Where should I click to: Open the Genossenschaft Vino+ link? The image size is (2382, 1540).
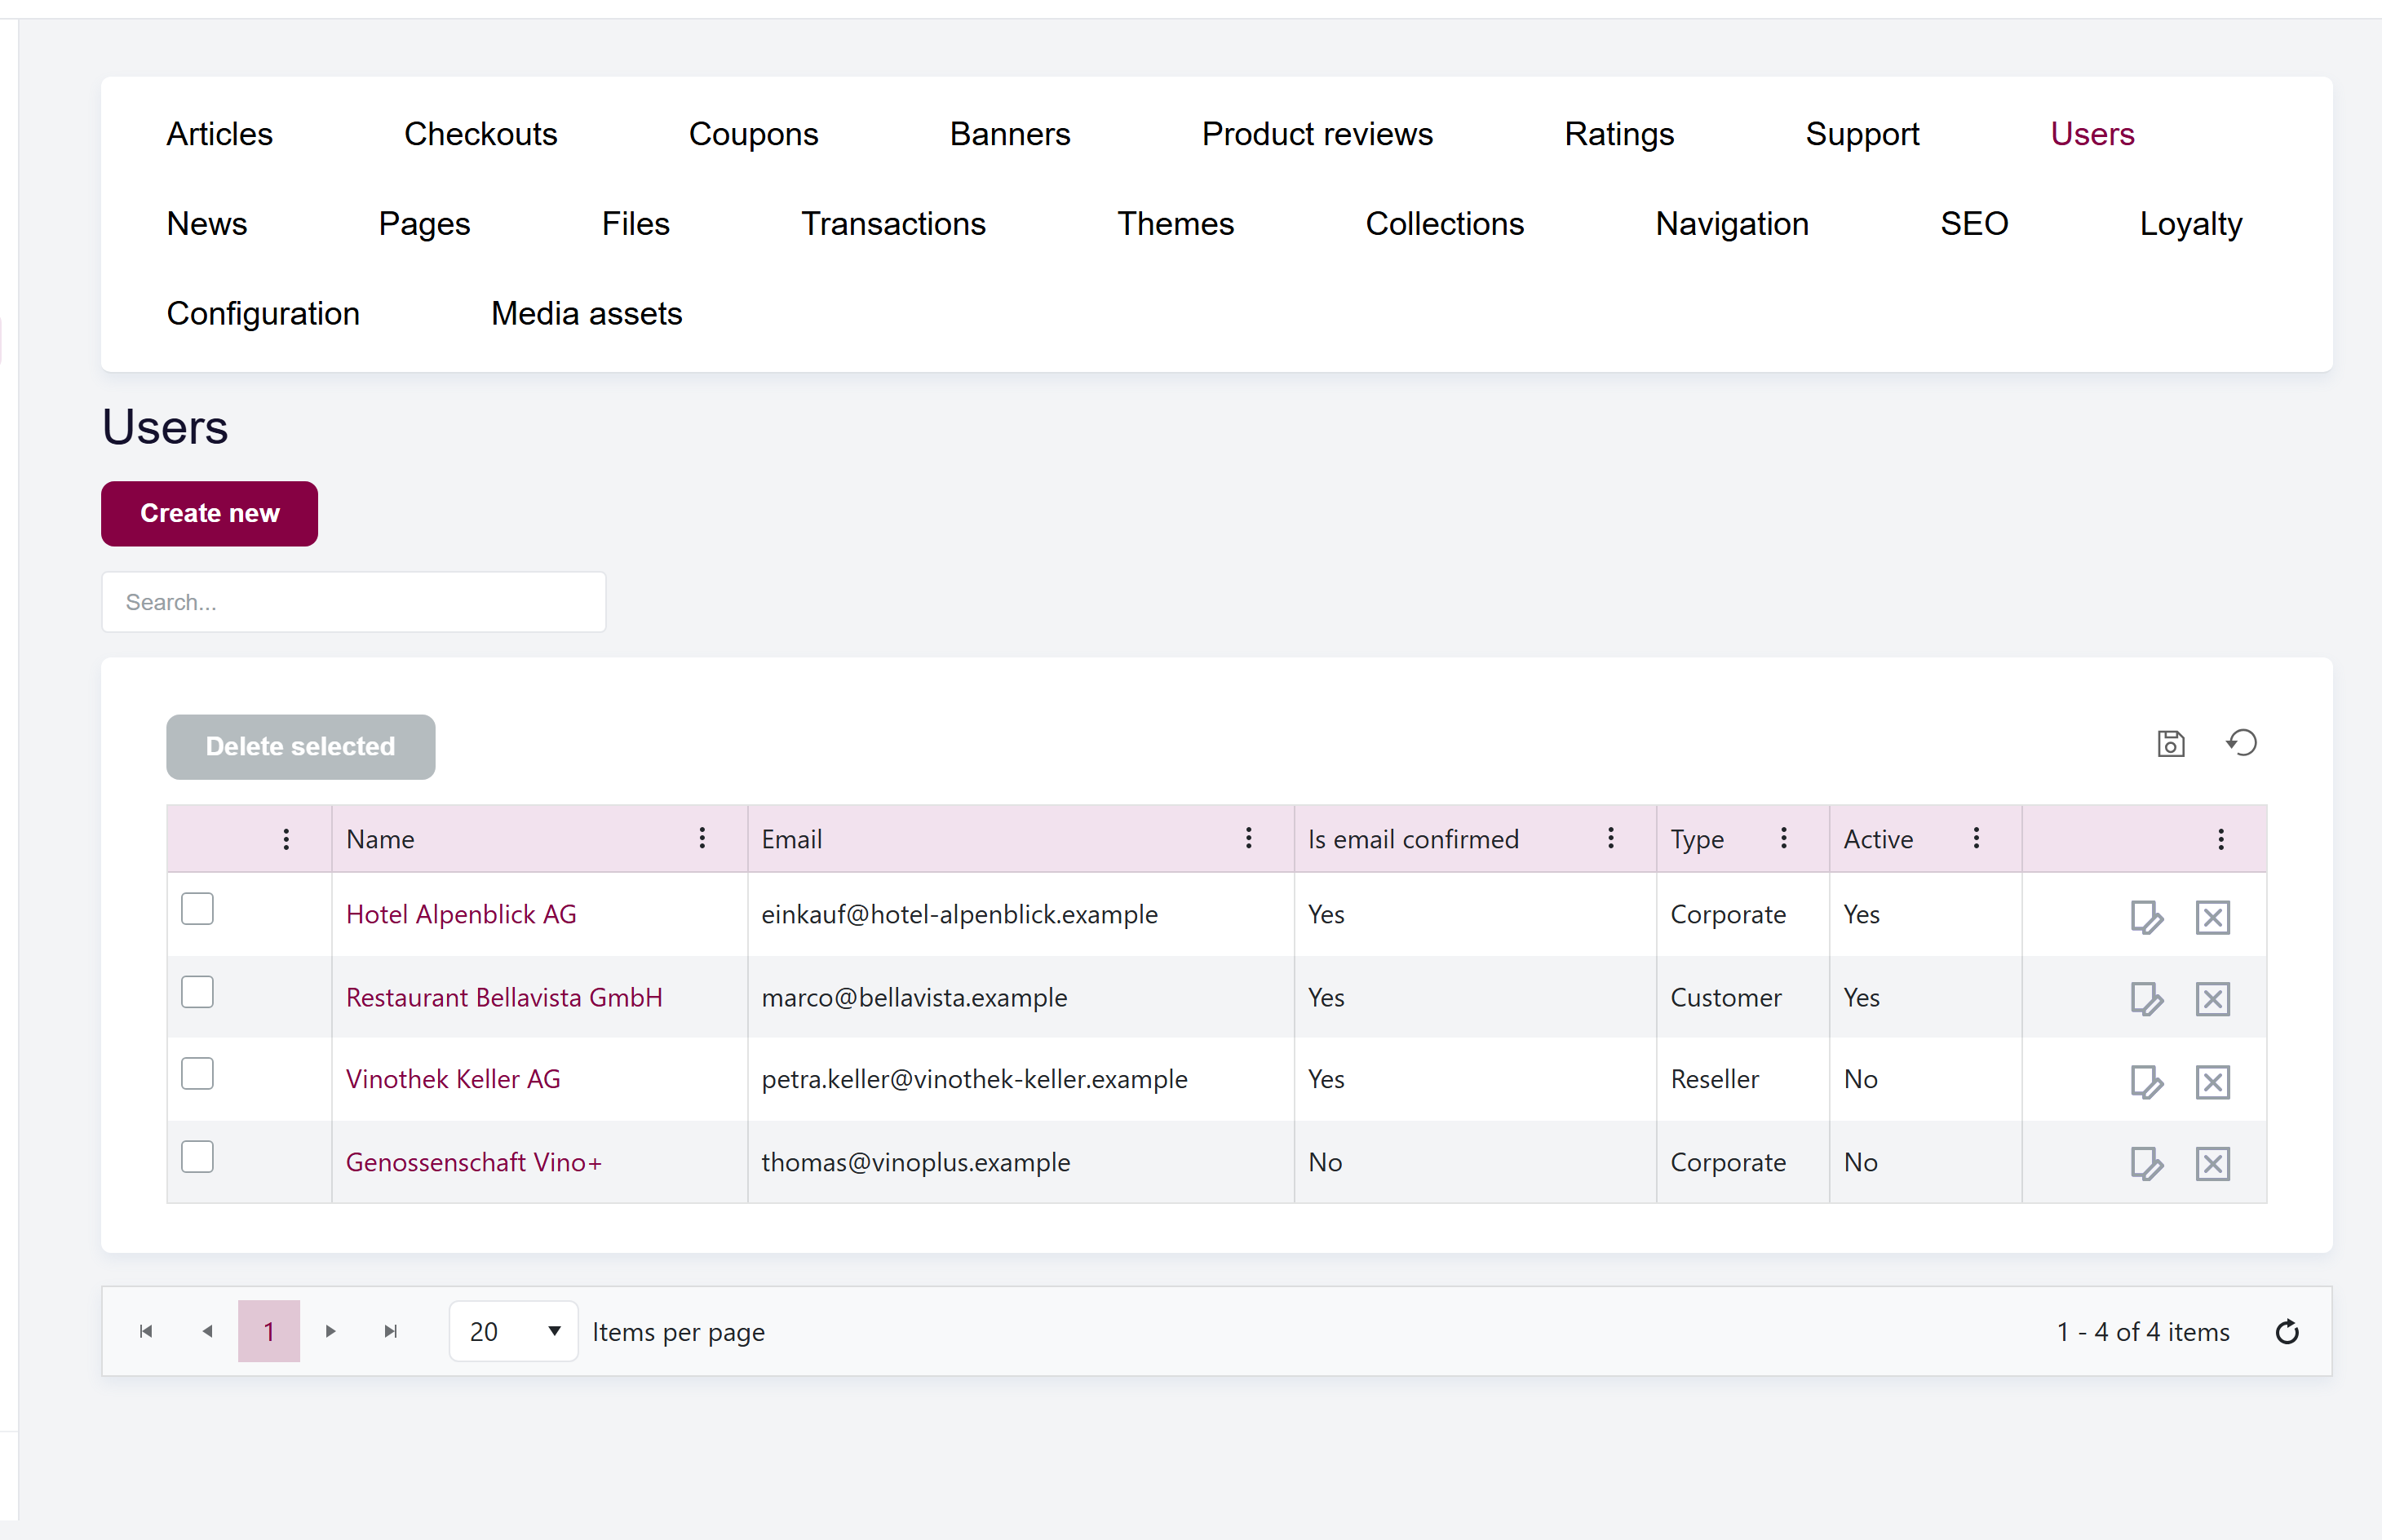point(474,1162)
